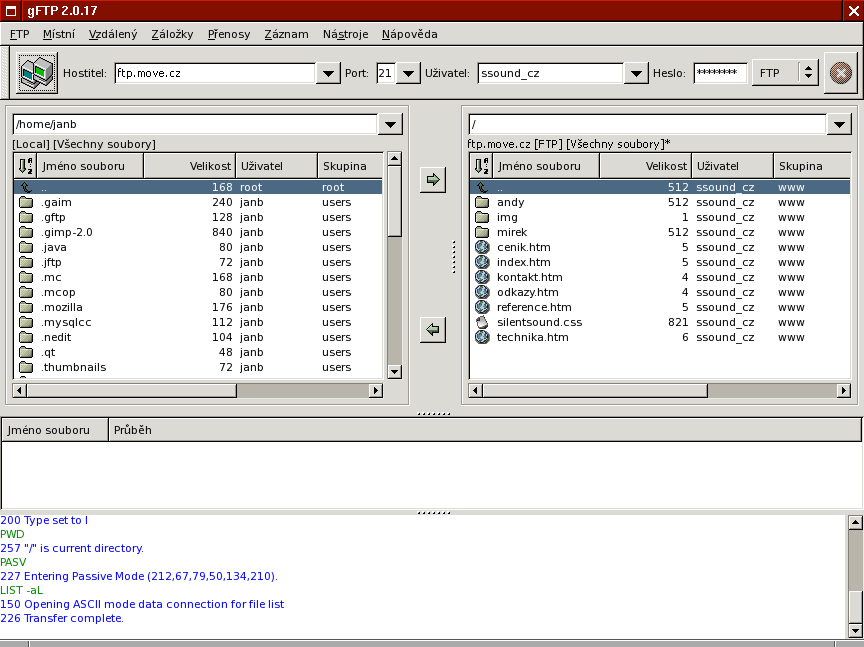Click the index.htm web file icon

(x=482, y=262)
